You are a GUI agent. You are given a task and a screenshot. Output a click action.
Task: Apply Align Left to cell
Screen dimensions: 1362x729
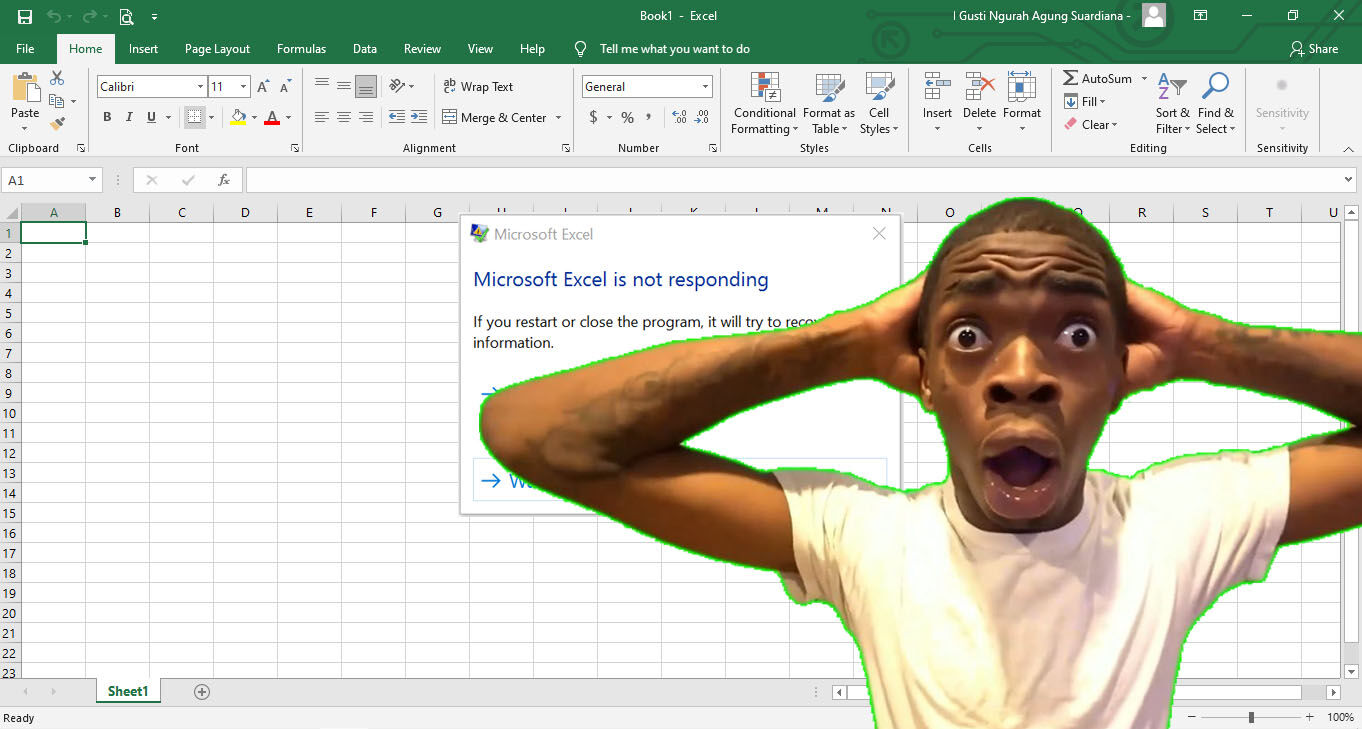click(x=322, y=117)
